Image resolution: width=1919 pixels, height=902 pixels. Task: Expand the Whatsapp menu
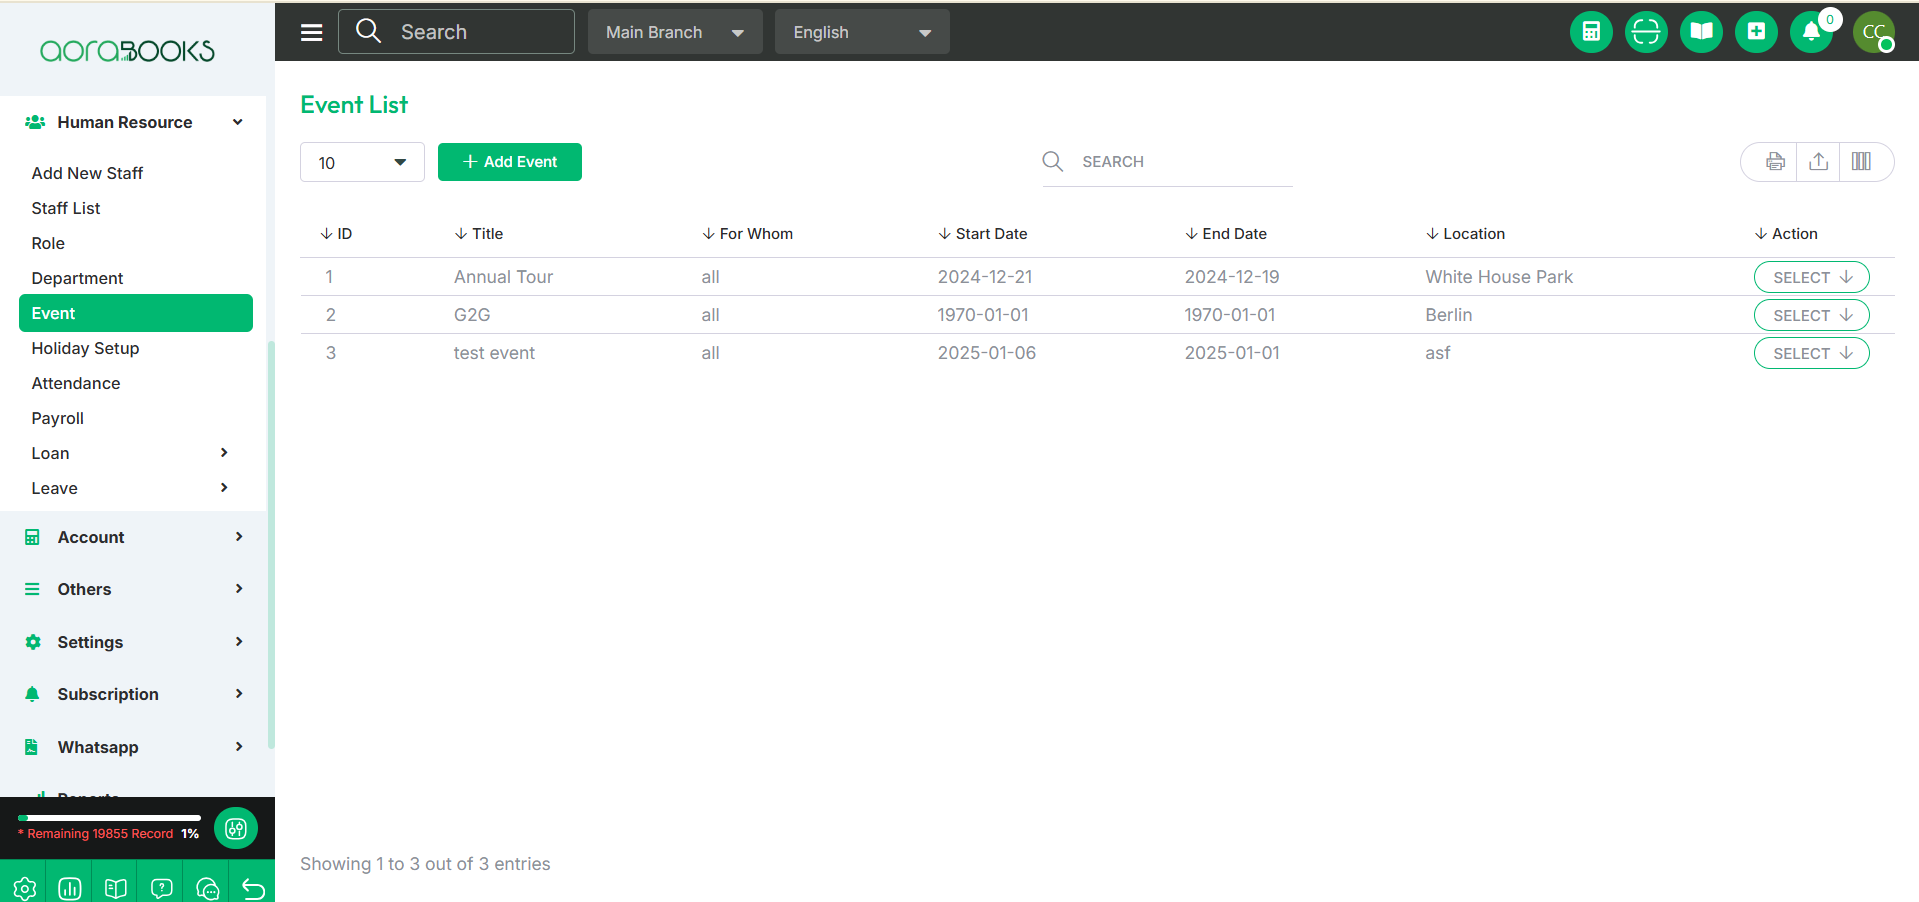(x=135, y=747)
